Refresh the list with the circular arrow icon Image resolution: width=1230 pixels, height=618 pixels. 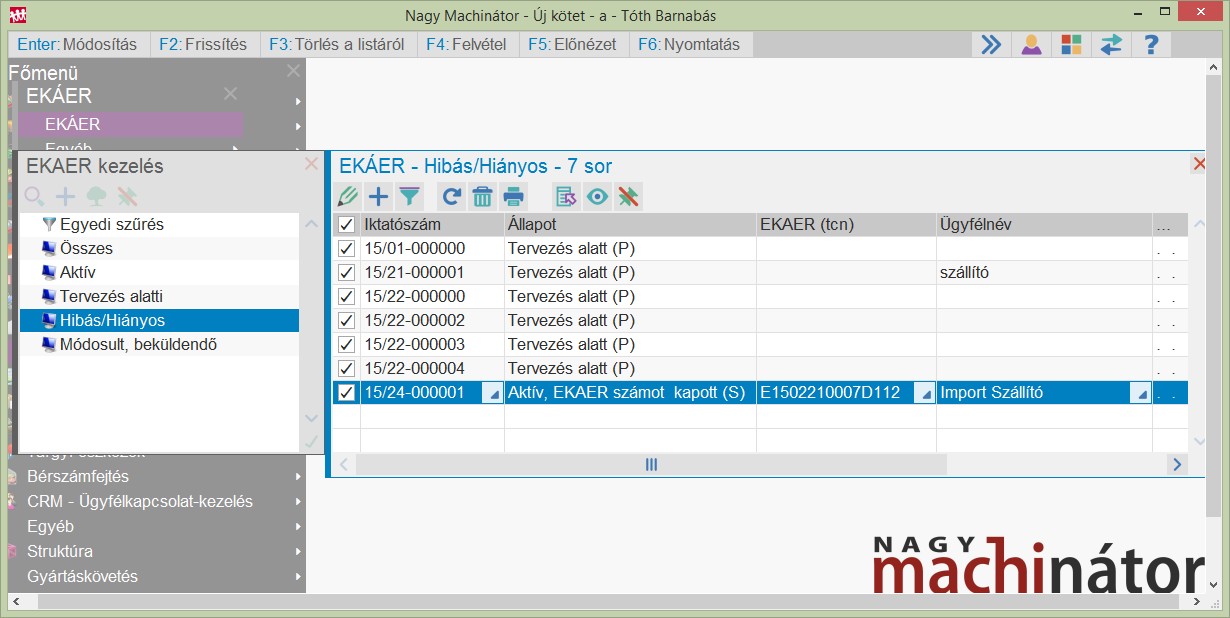point(452,196)
